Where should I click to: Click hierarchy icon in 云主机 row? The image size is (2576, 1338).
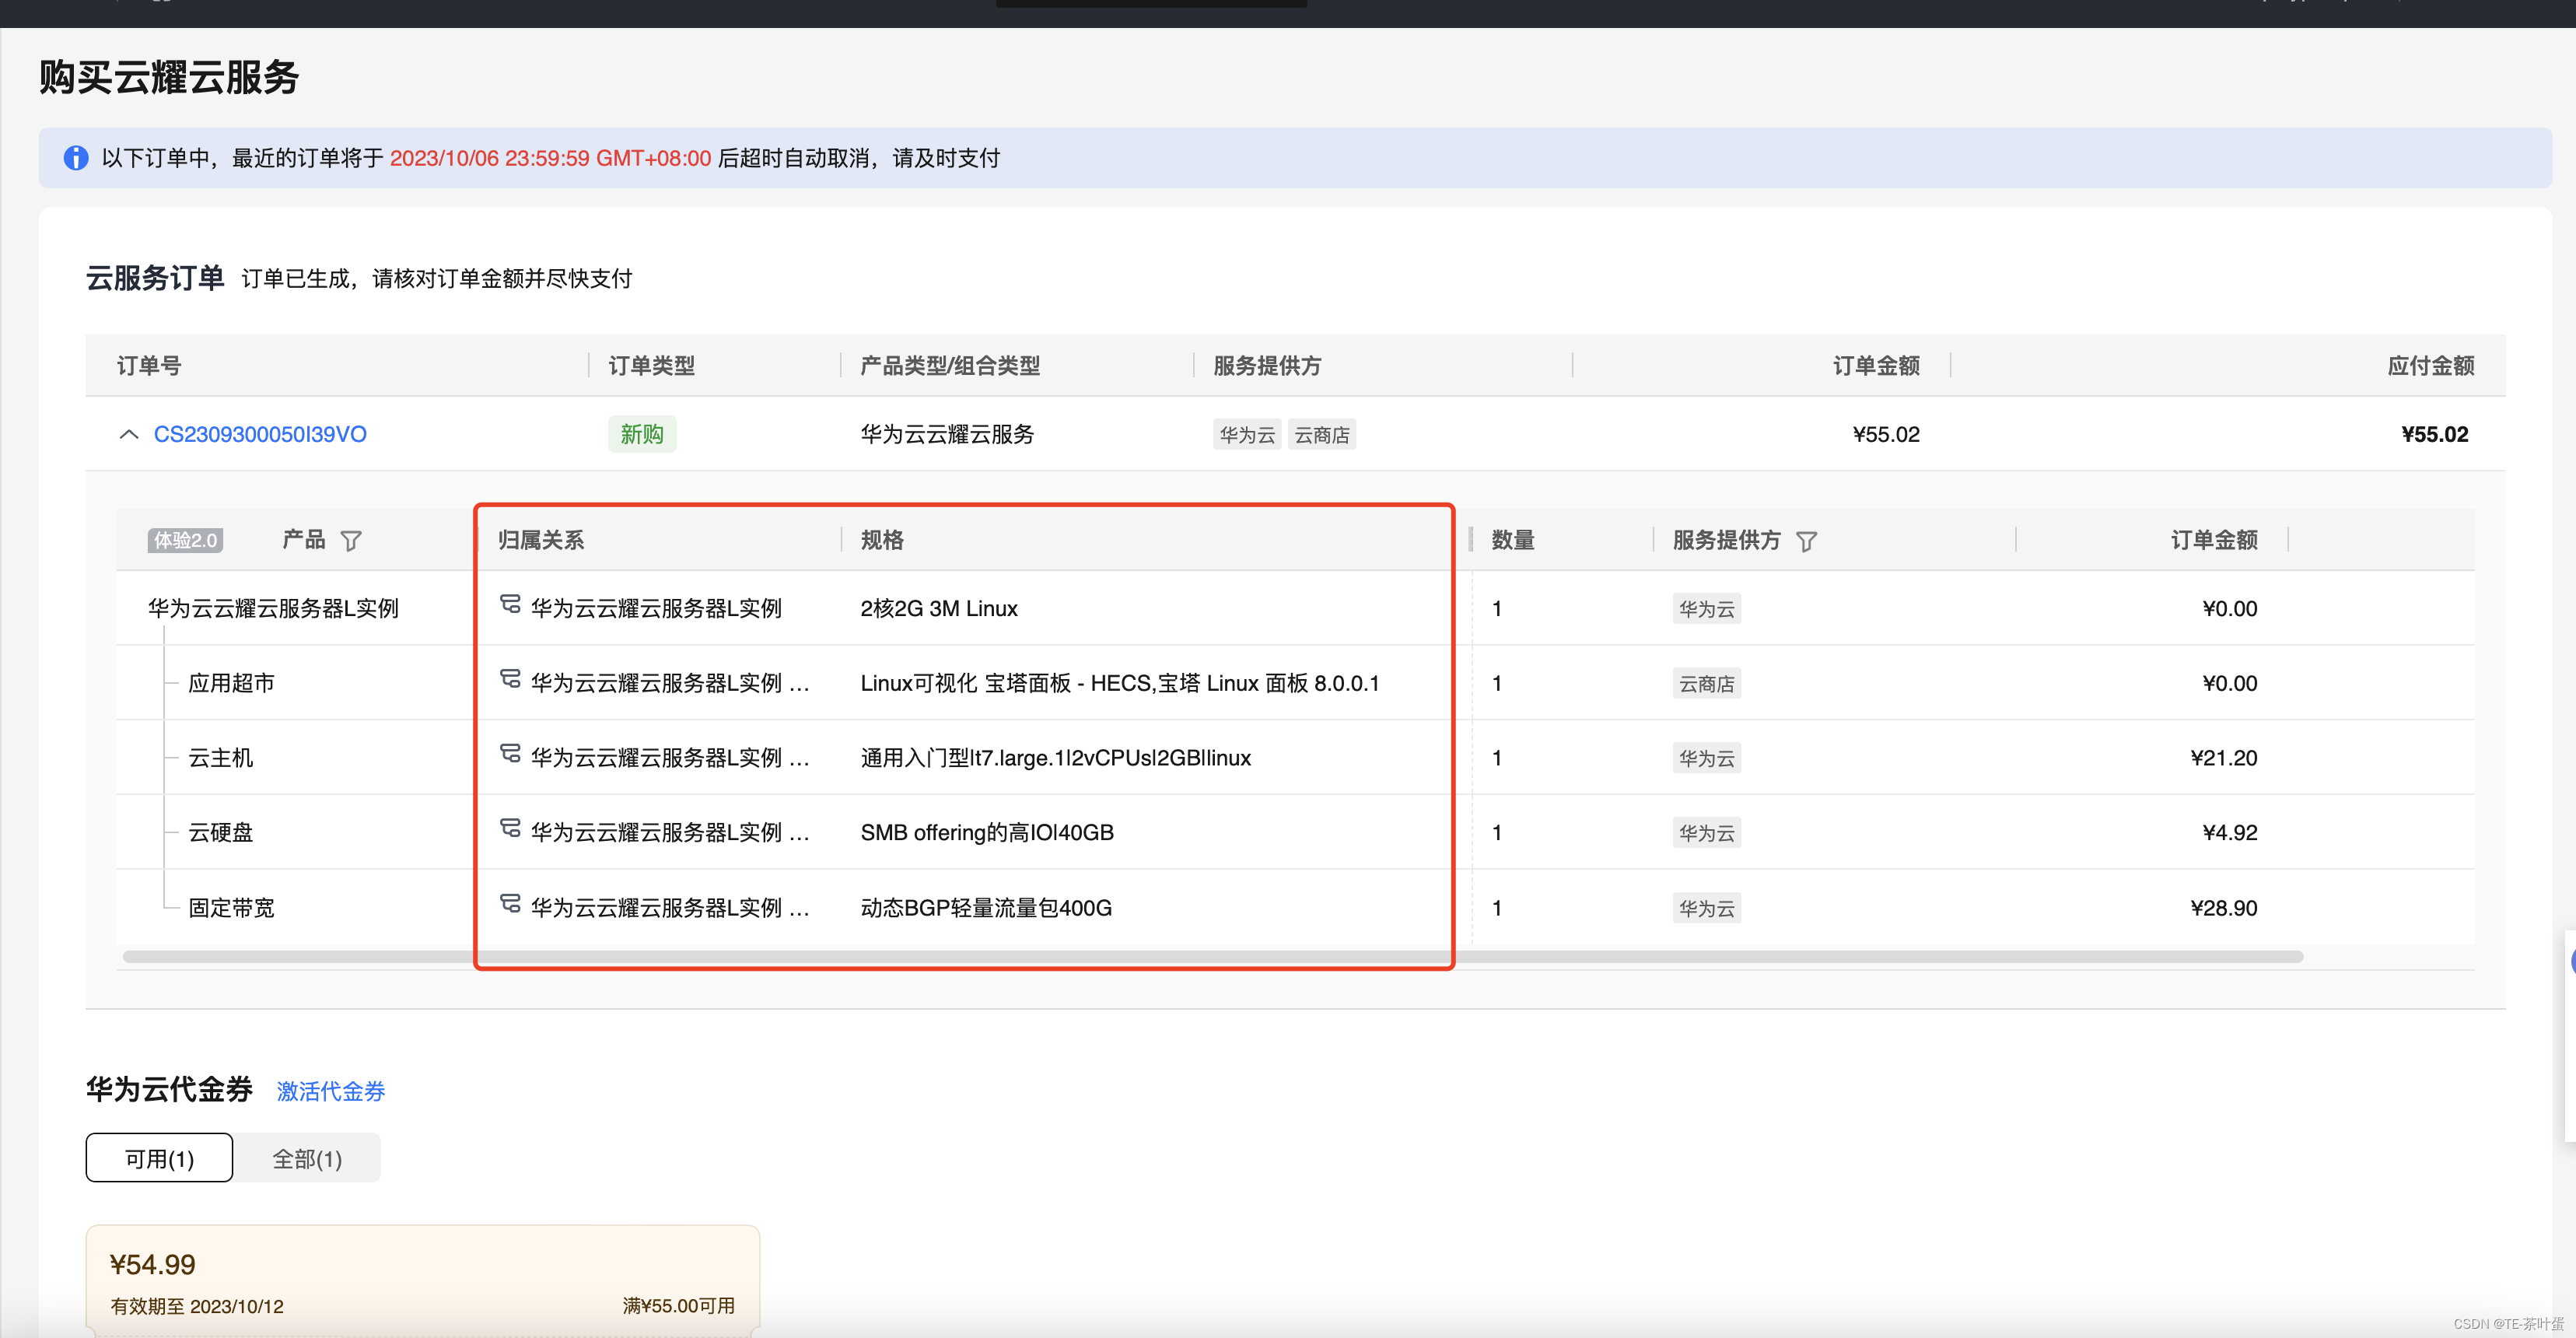coord(510,753)
